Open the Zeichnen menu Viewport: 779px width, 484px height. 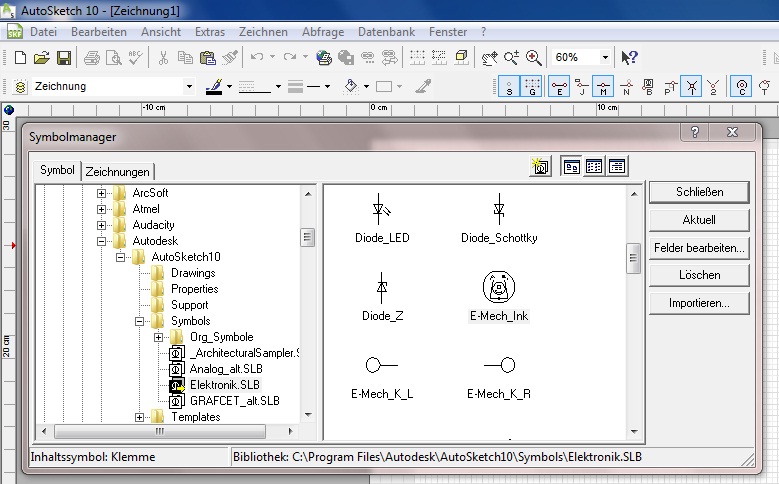[x=263, y=32]
